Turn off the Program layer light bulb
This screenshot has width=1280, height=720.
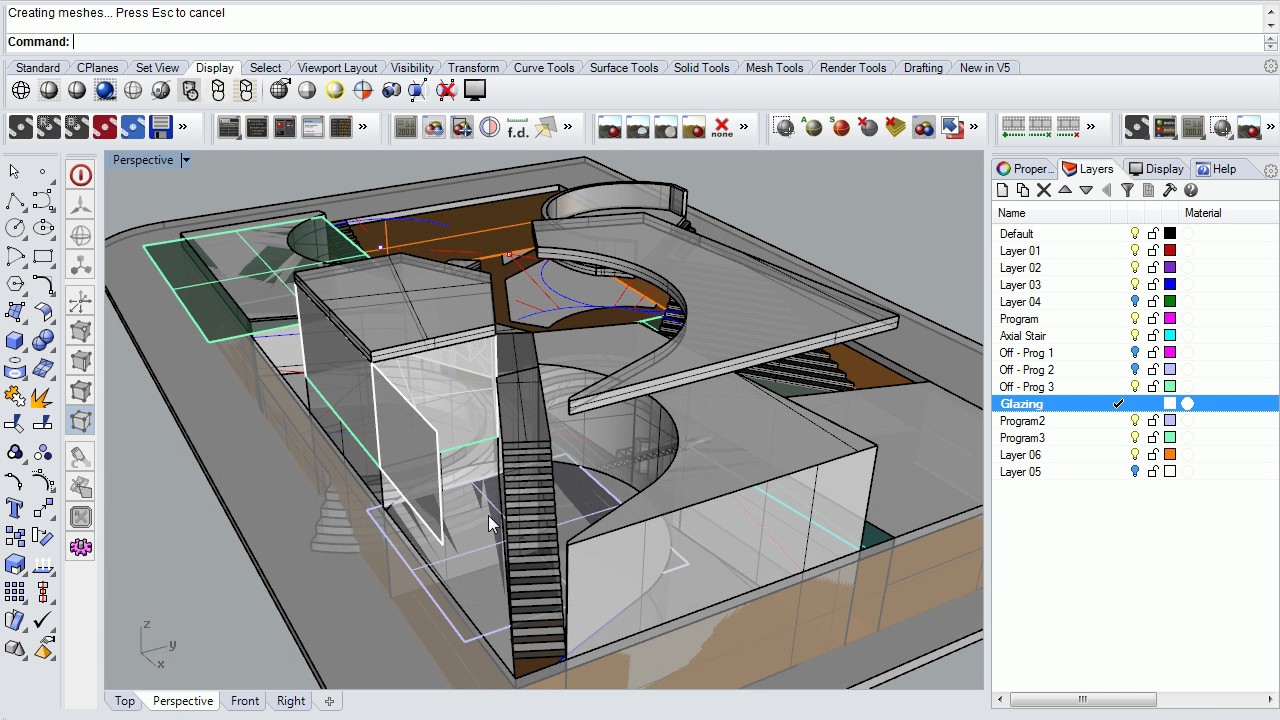tap(1135, 318)
